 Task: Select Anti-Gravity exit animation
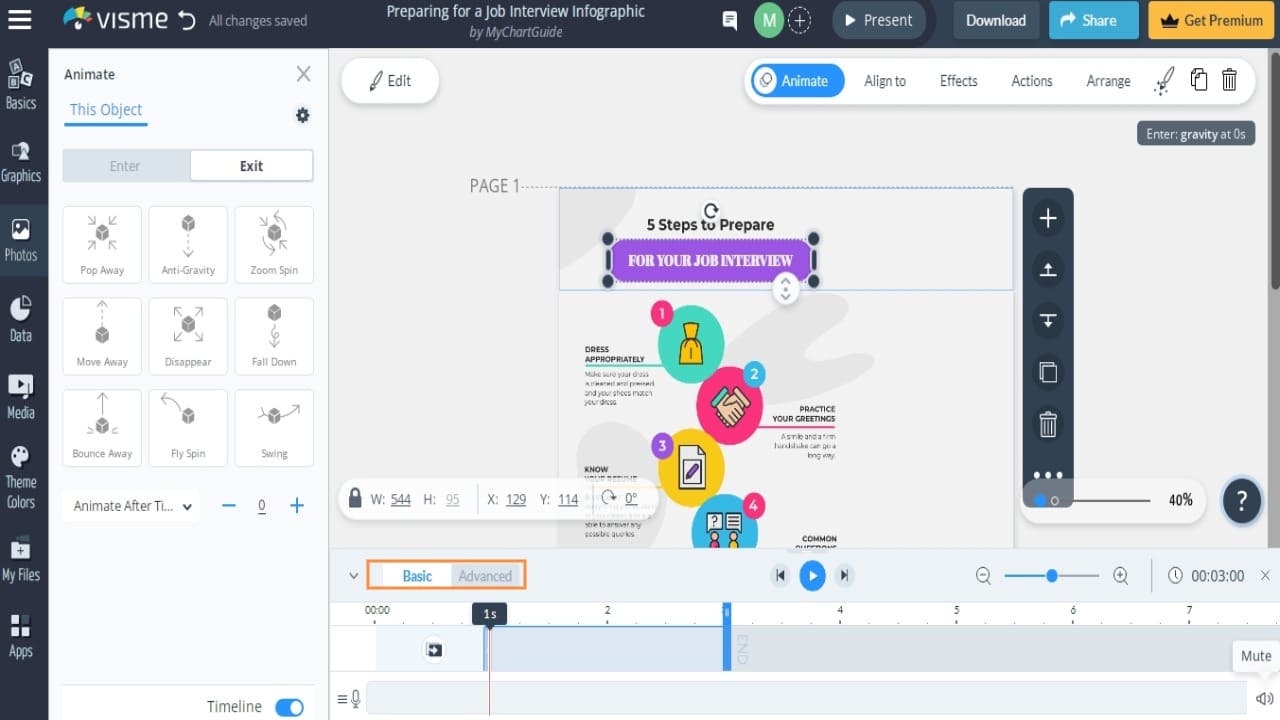(188, 245)
